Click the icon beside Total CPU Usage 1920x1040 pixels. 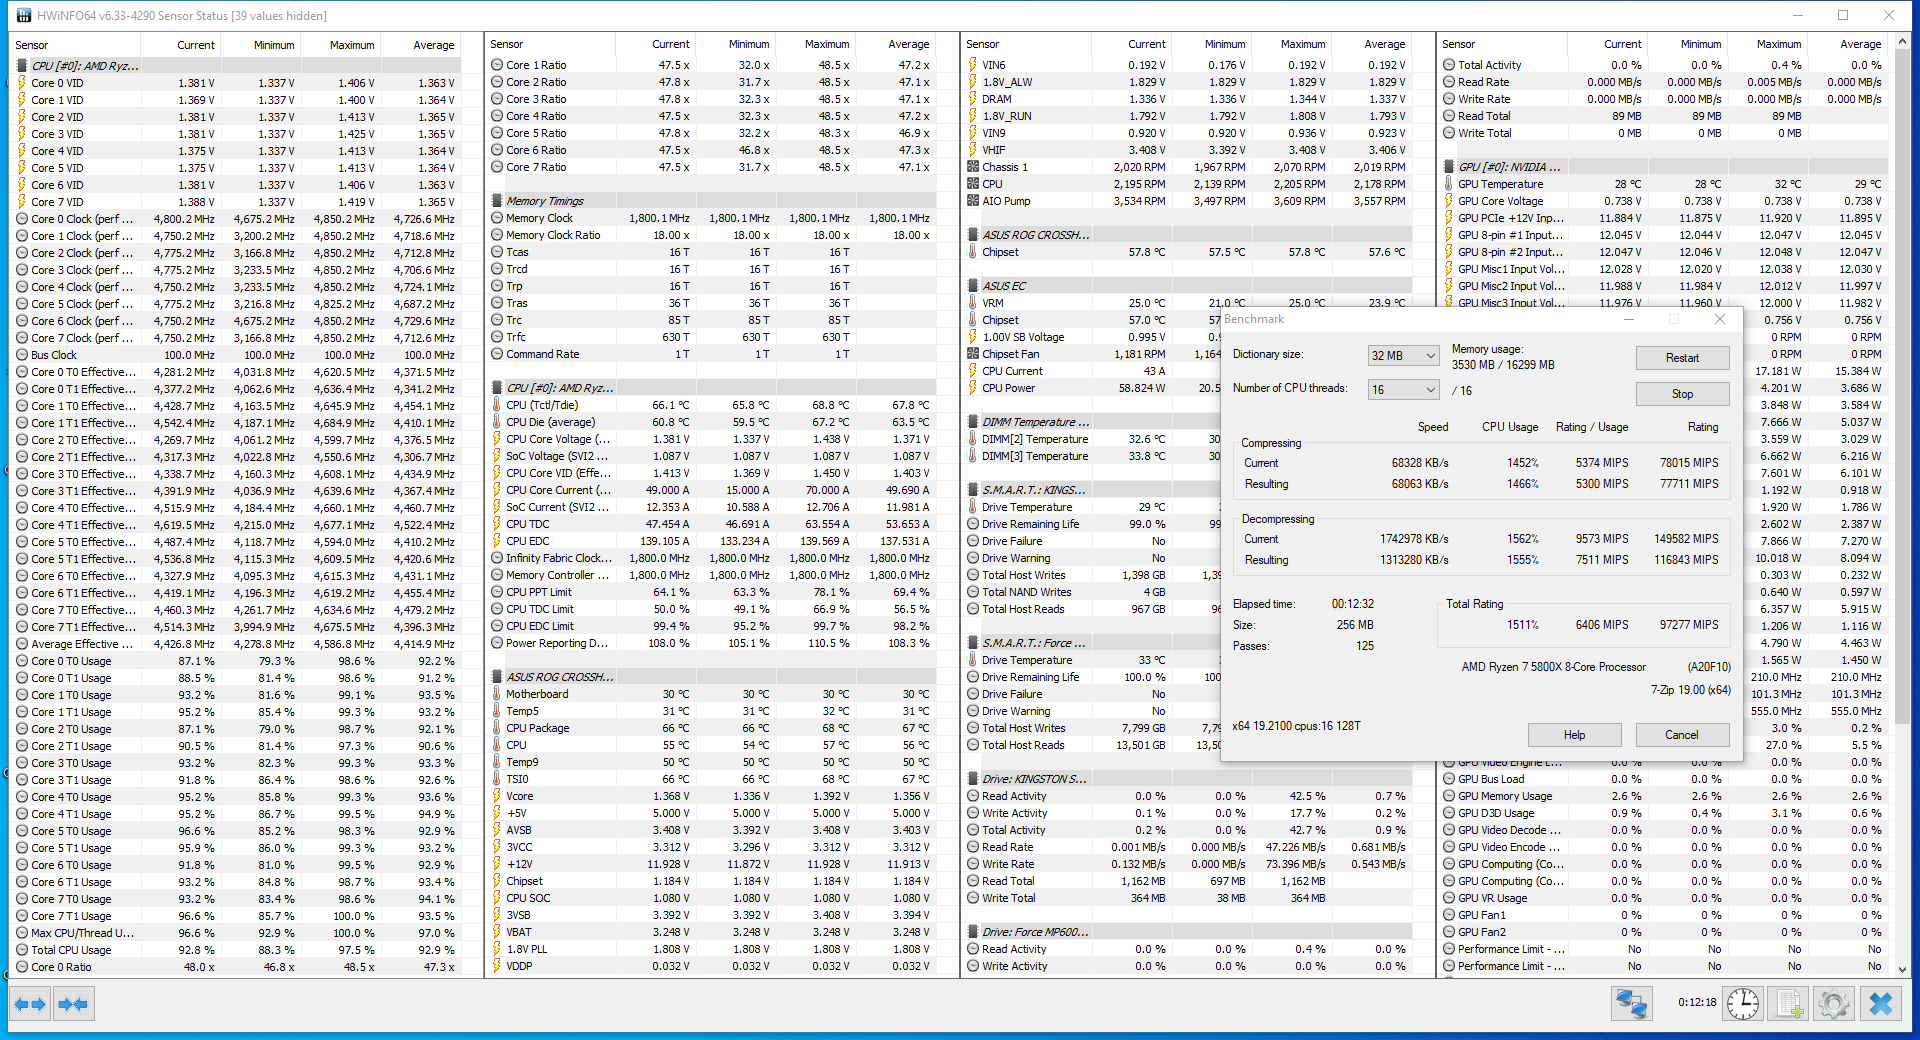pos(22,950)
